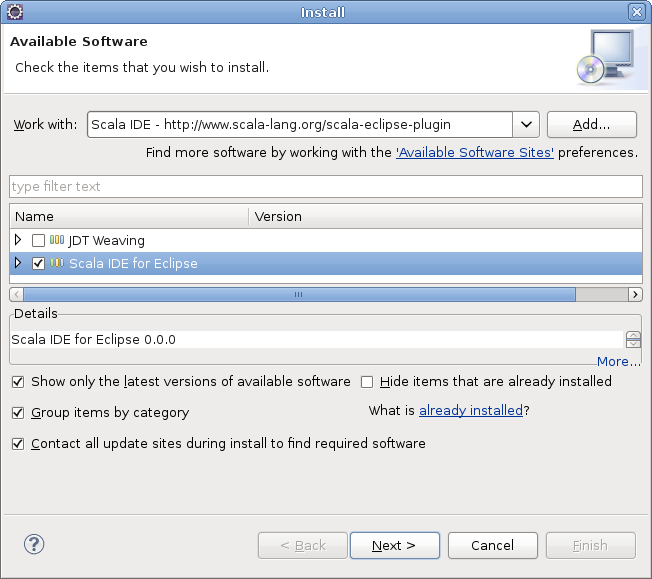The width and height of the screenshot is (652, 579).
Task: Toggle Contact all update sites during install
Action: pyautogui.click(x=18, y=444)
